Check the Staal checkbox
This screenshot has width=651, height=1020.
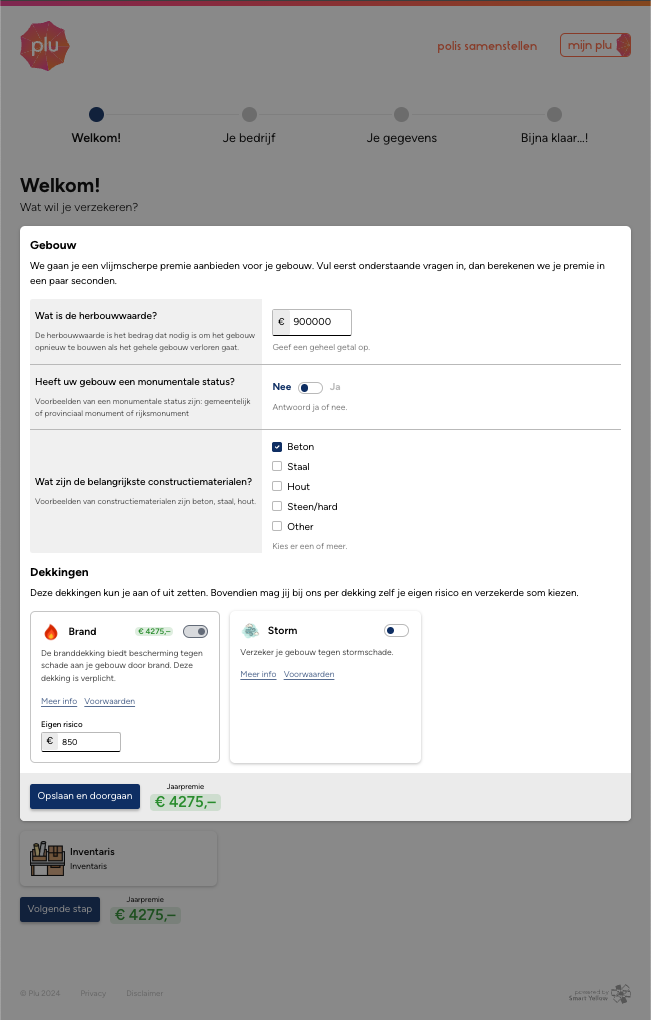(x=277, y=466)
